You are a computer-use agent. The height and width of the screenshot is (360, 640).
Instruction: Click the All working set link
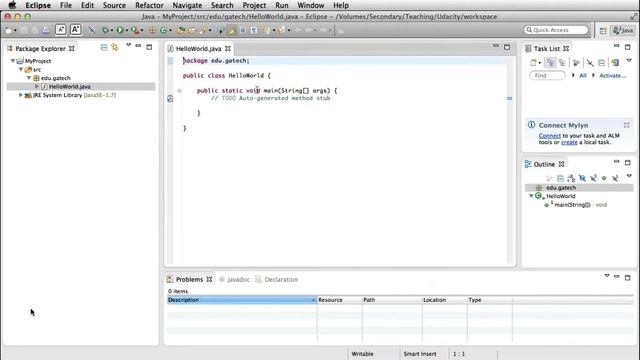(x=583, y=76)
